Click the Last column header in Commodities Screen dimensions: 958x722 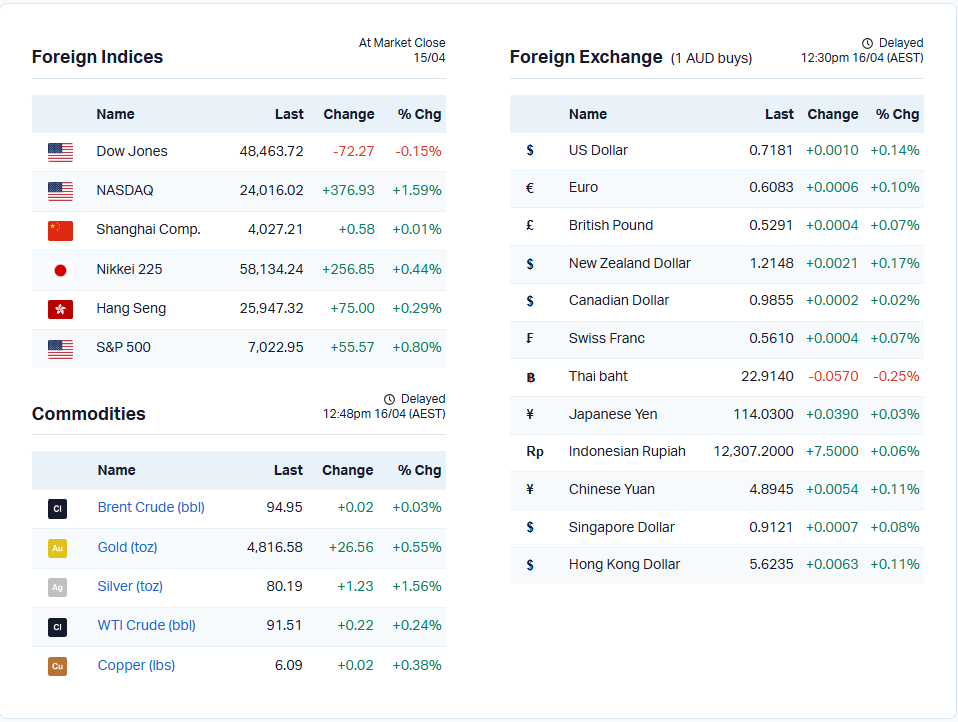click(x=288, y=470)
